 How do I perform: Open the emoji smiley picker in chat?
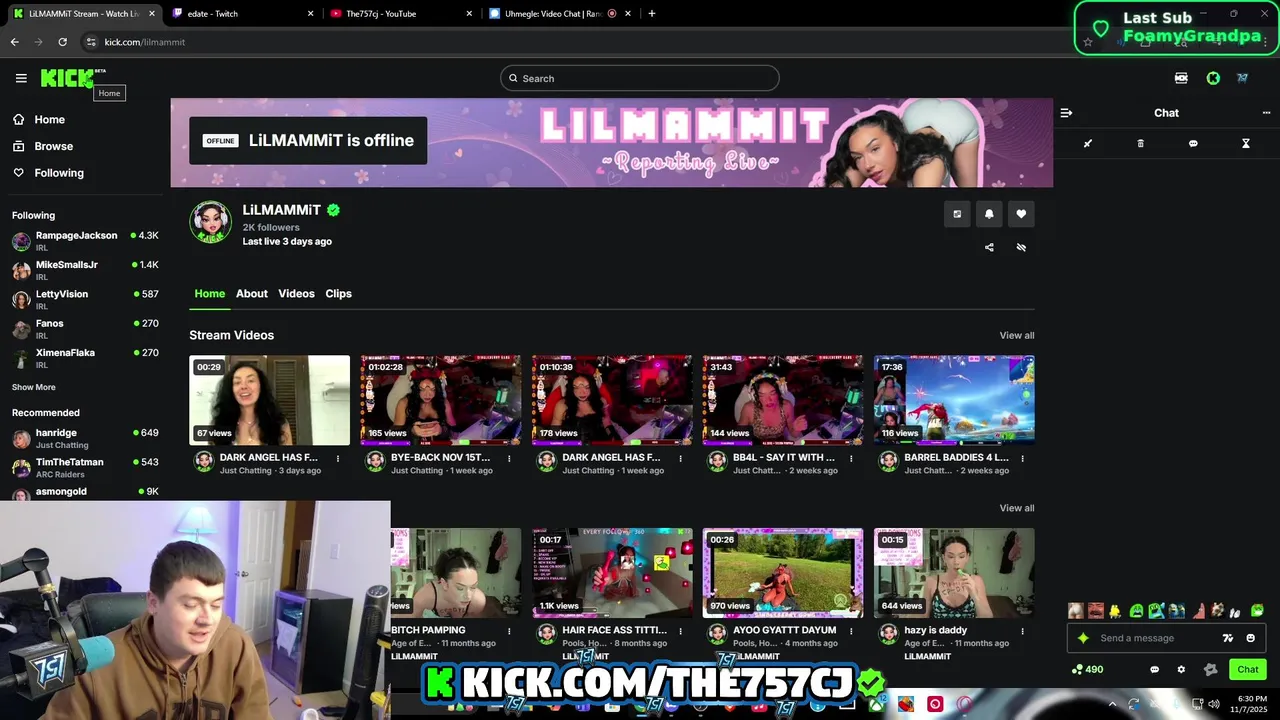click(x=1251, y=638)
